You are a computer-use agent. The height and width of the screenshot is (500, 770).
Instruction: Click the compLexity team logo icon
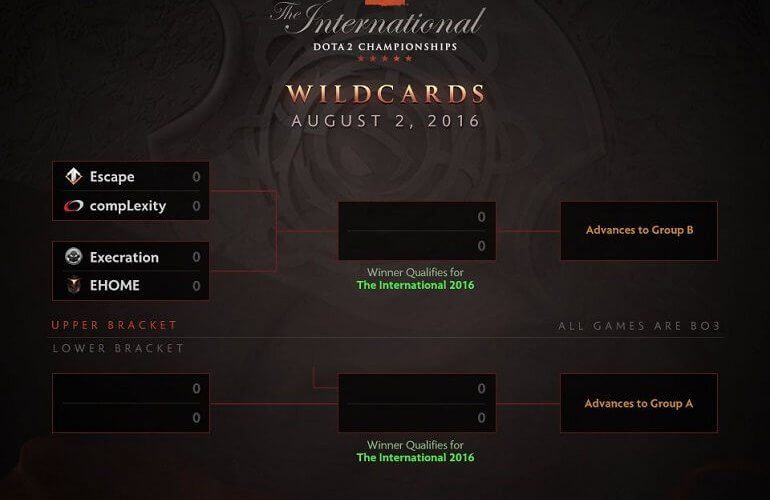(73, 207)
